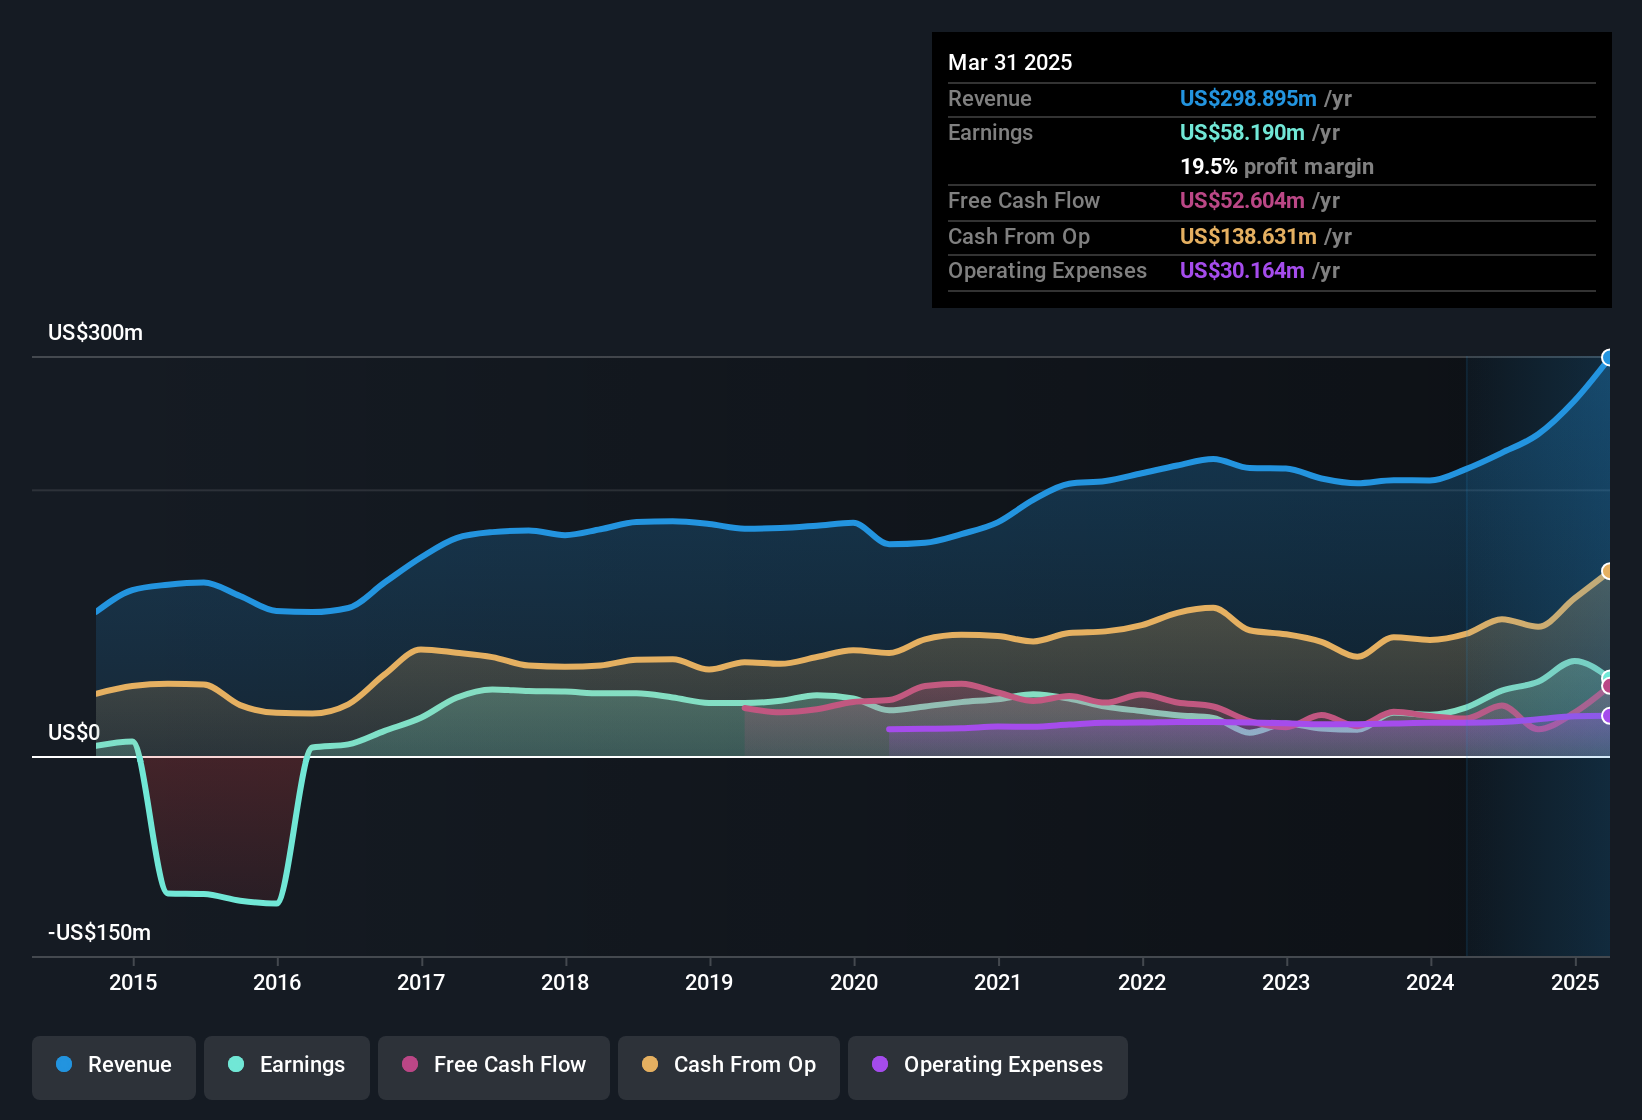Click the 19.5% profit margin text
This screenshot has width=1642, height=1120.
(x=1277, y=166)
